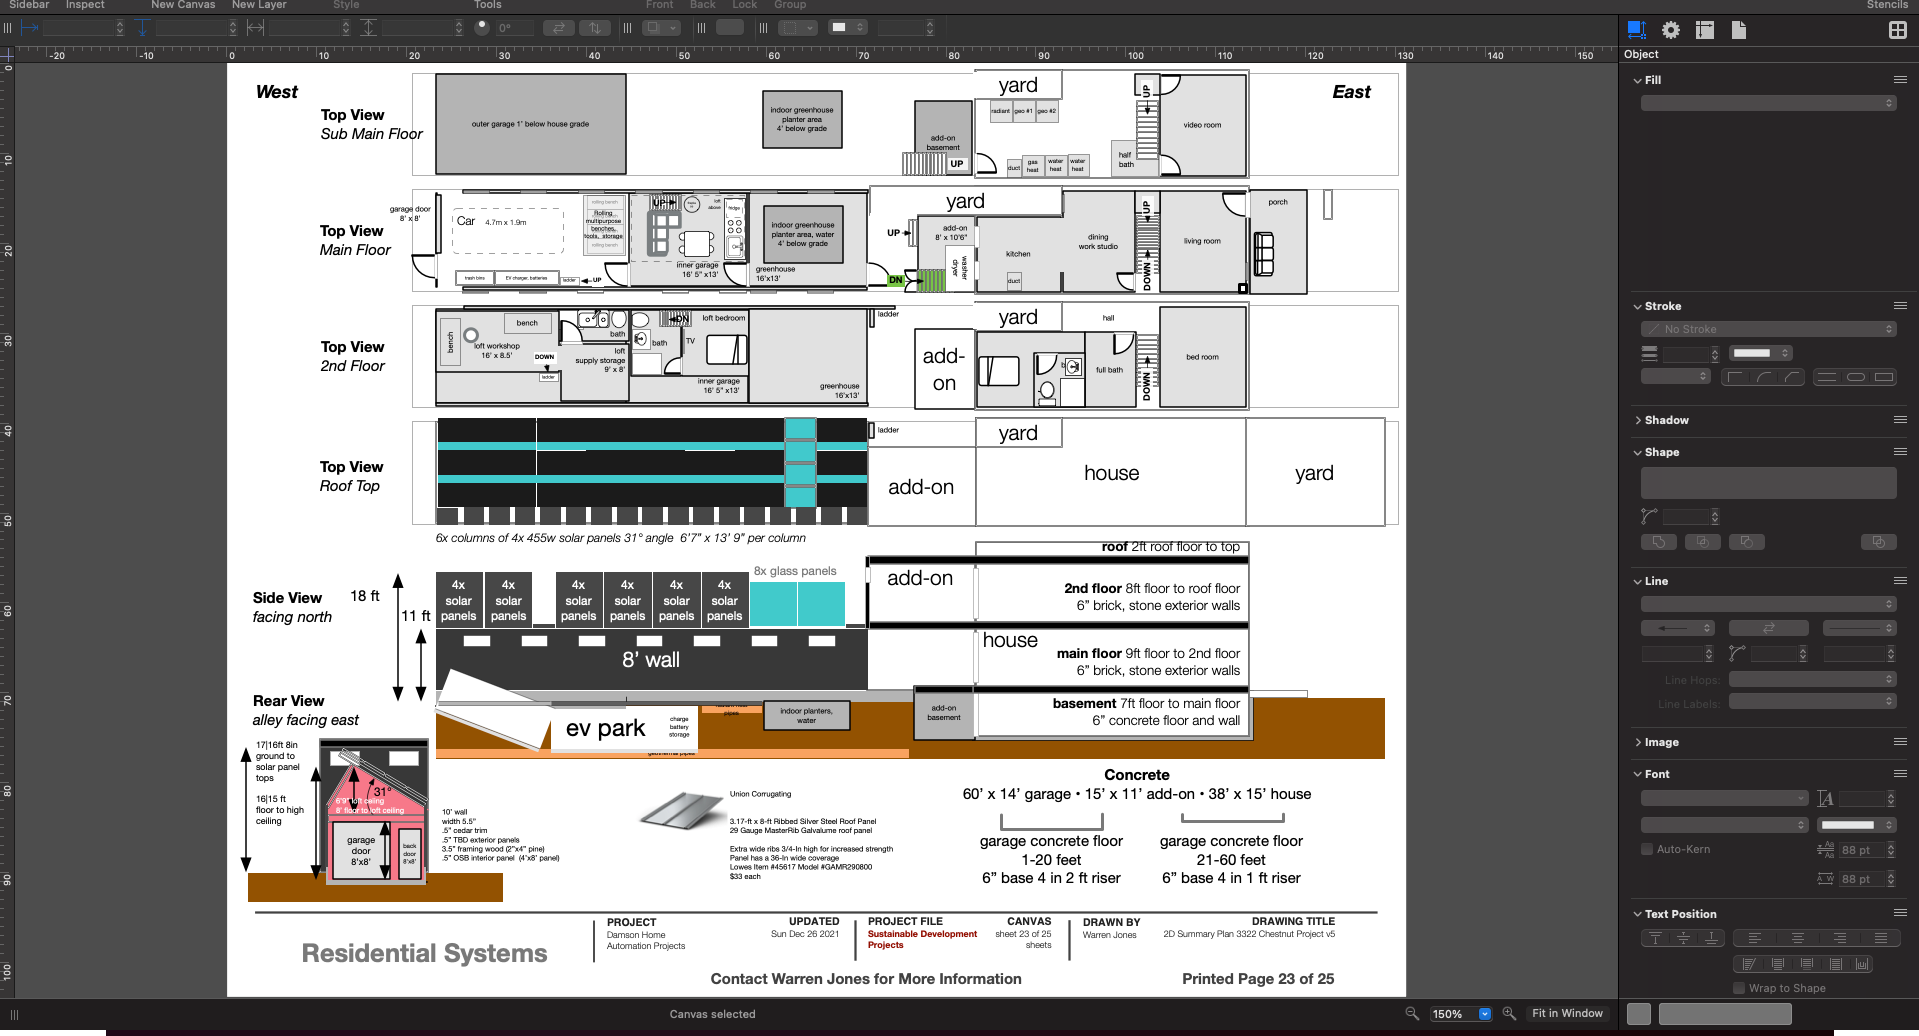Click the workspaces grid icon top right
Image resolution: width=1919 pixels, height=1036 pixels.
pos(1898,30)
